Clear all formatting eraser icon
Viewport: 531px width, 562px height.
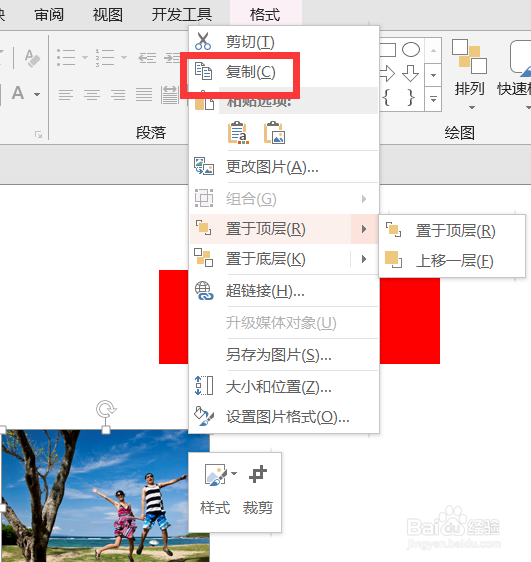[x=32, y=58]
